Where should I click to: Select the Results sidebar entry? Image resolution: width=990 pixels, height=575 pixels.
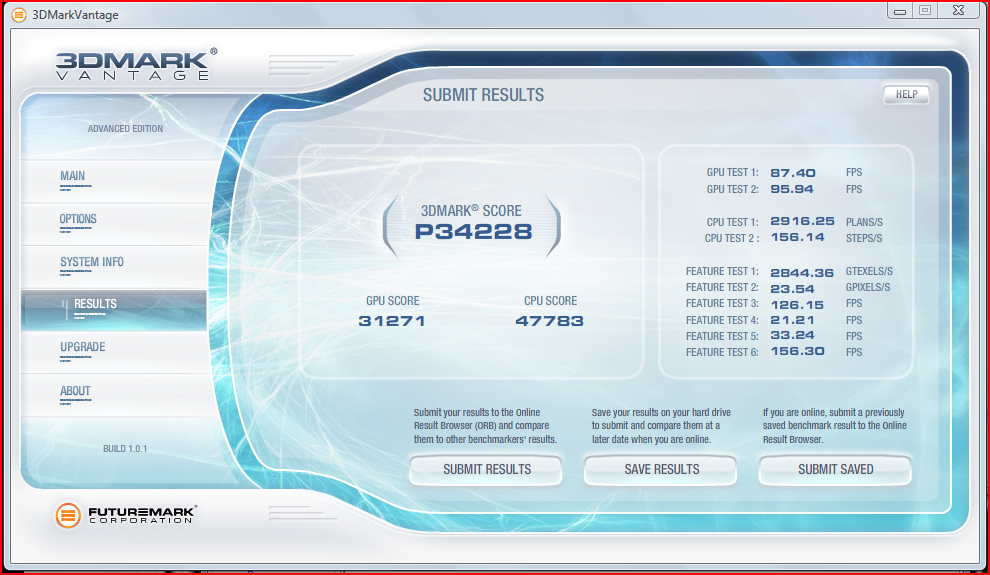point(114,310)
